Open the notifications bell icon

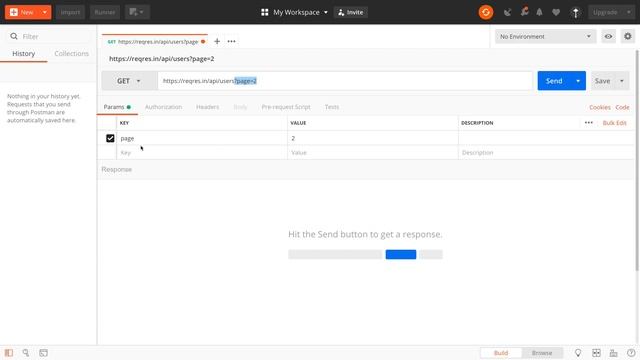tap(539, 12)
